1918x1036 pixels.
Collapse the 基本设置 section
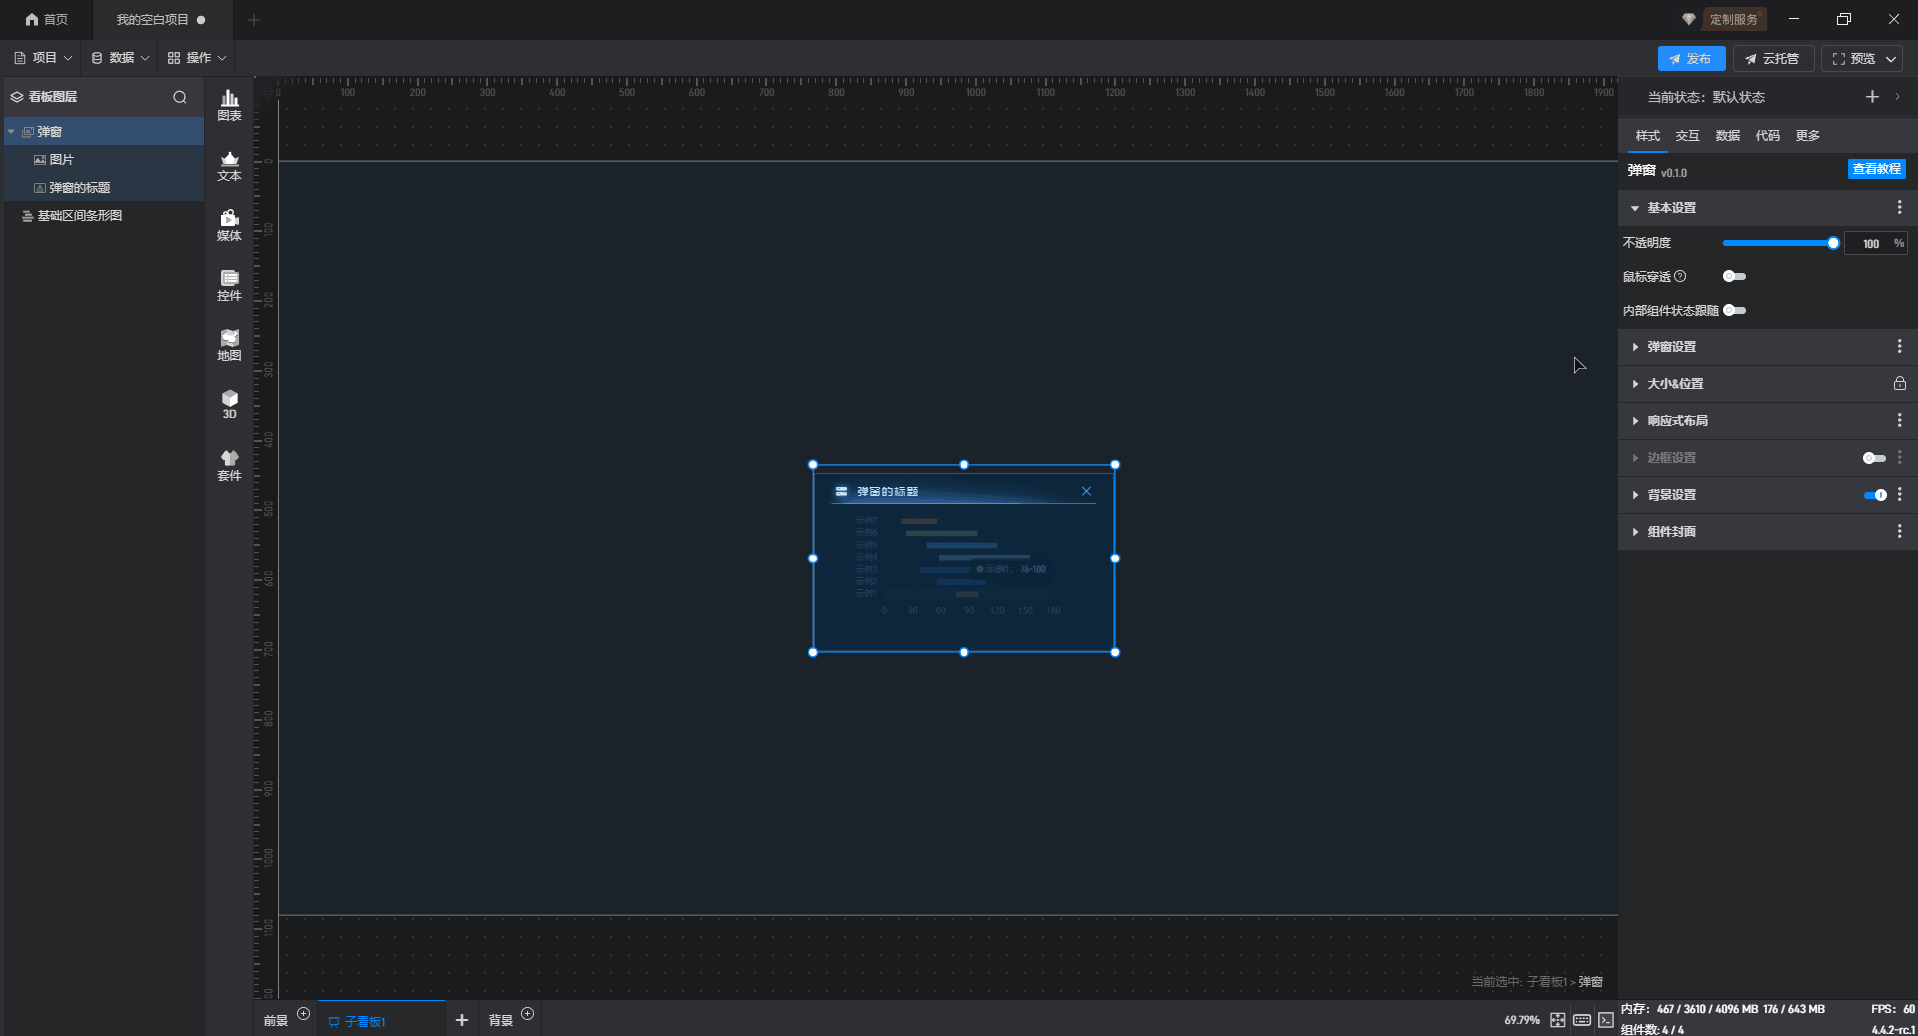point(1635,208)
